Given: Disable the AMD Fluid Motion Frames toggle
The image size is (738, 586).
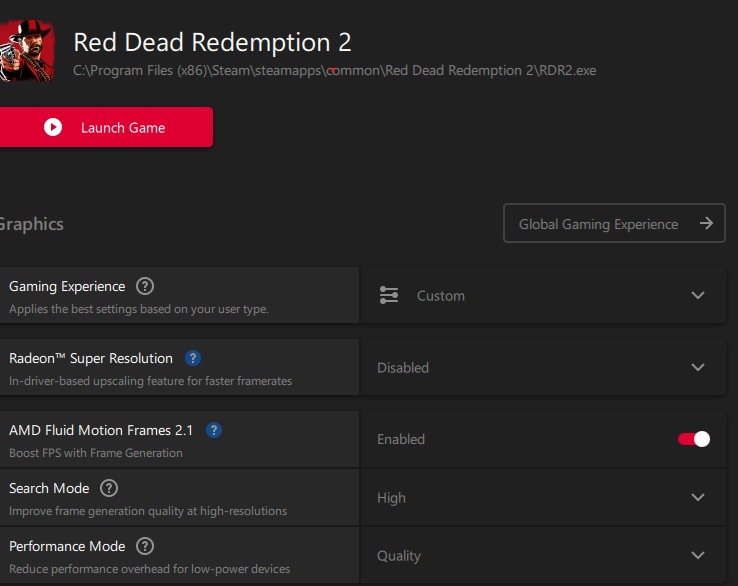Looking at the screenshot, I should [x=694, y=439].
